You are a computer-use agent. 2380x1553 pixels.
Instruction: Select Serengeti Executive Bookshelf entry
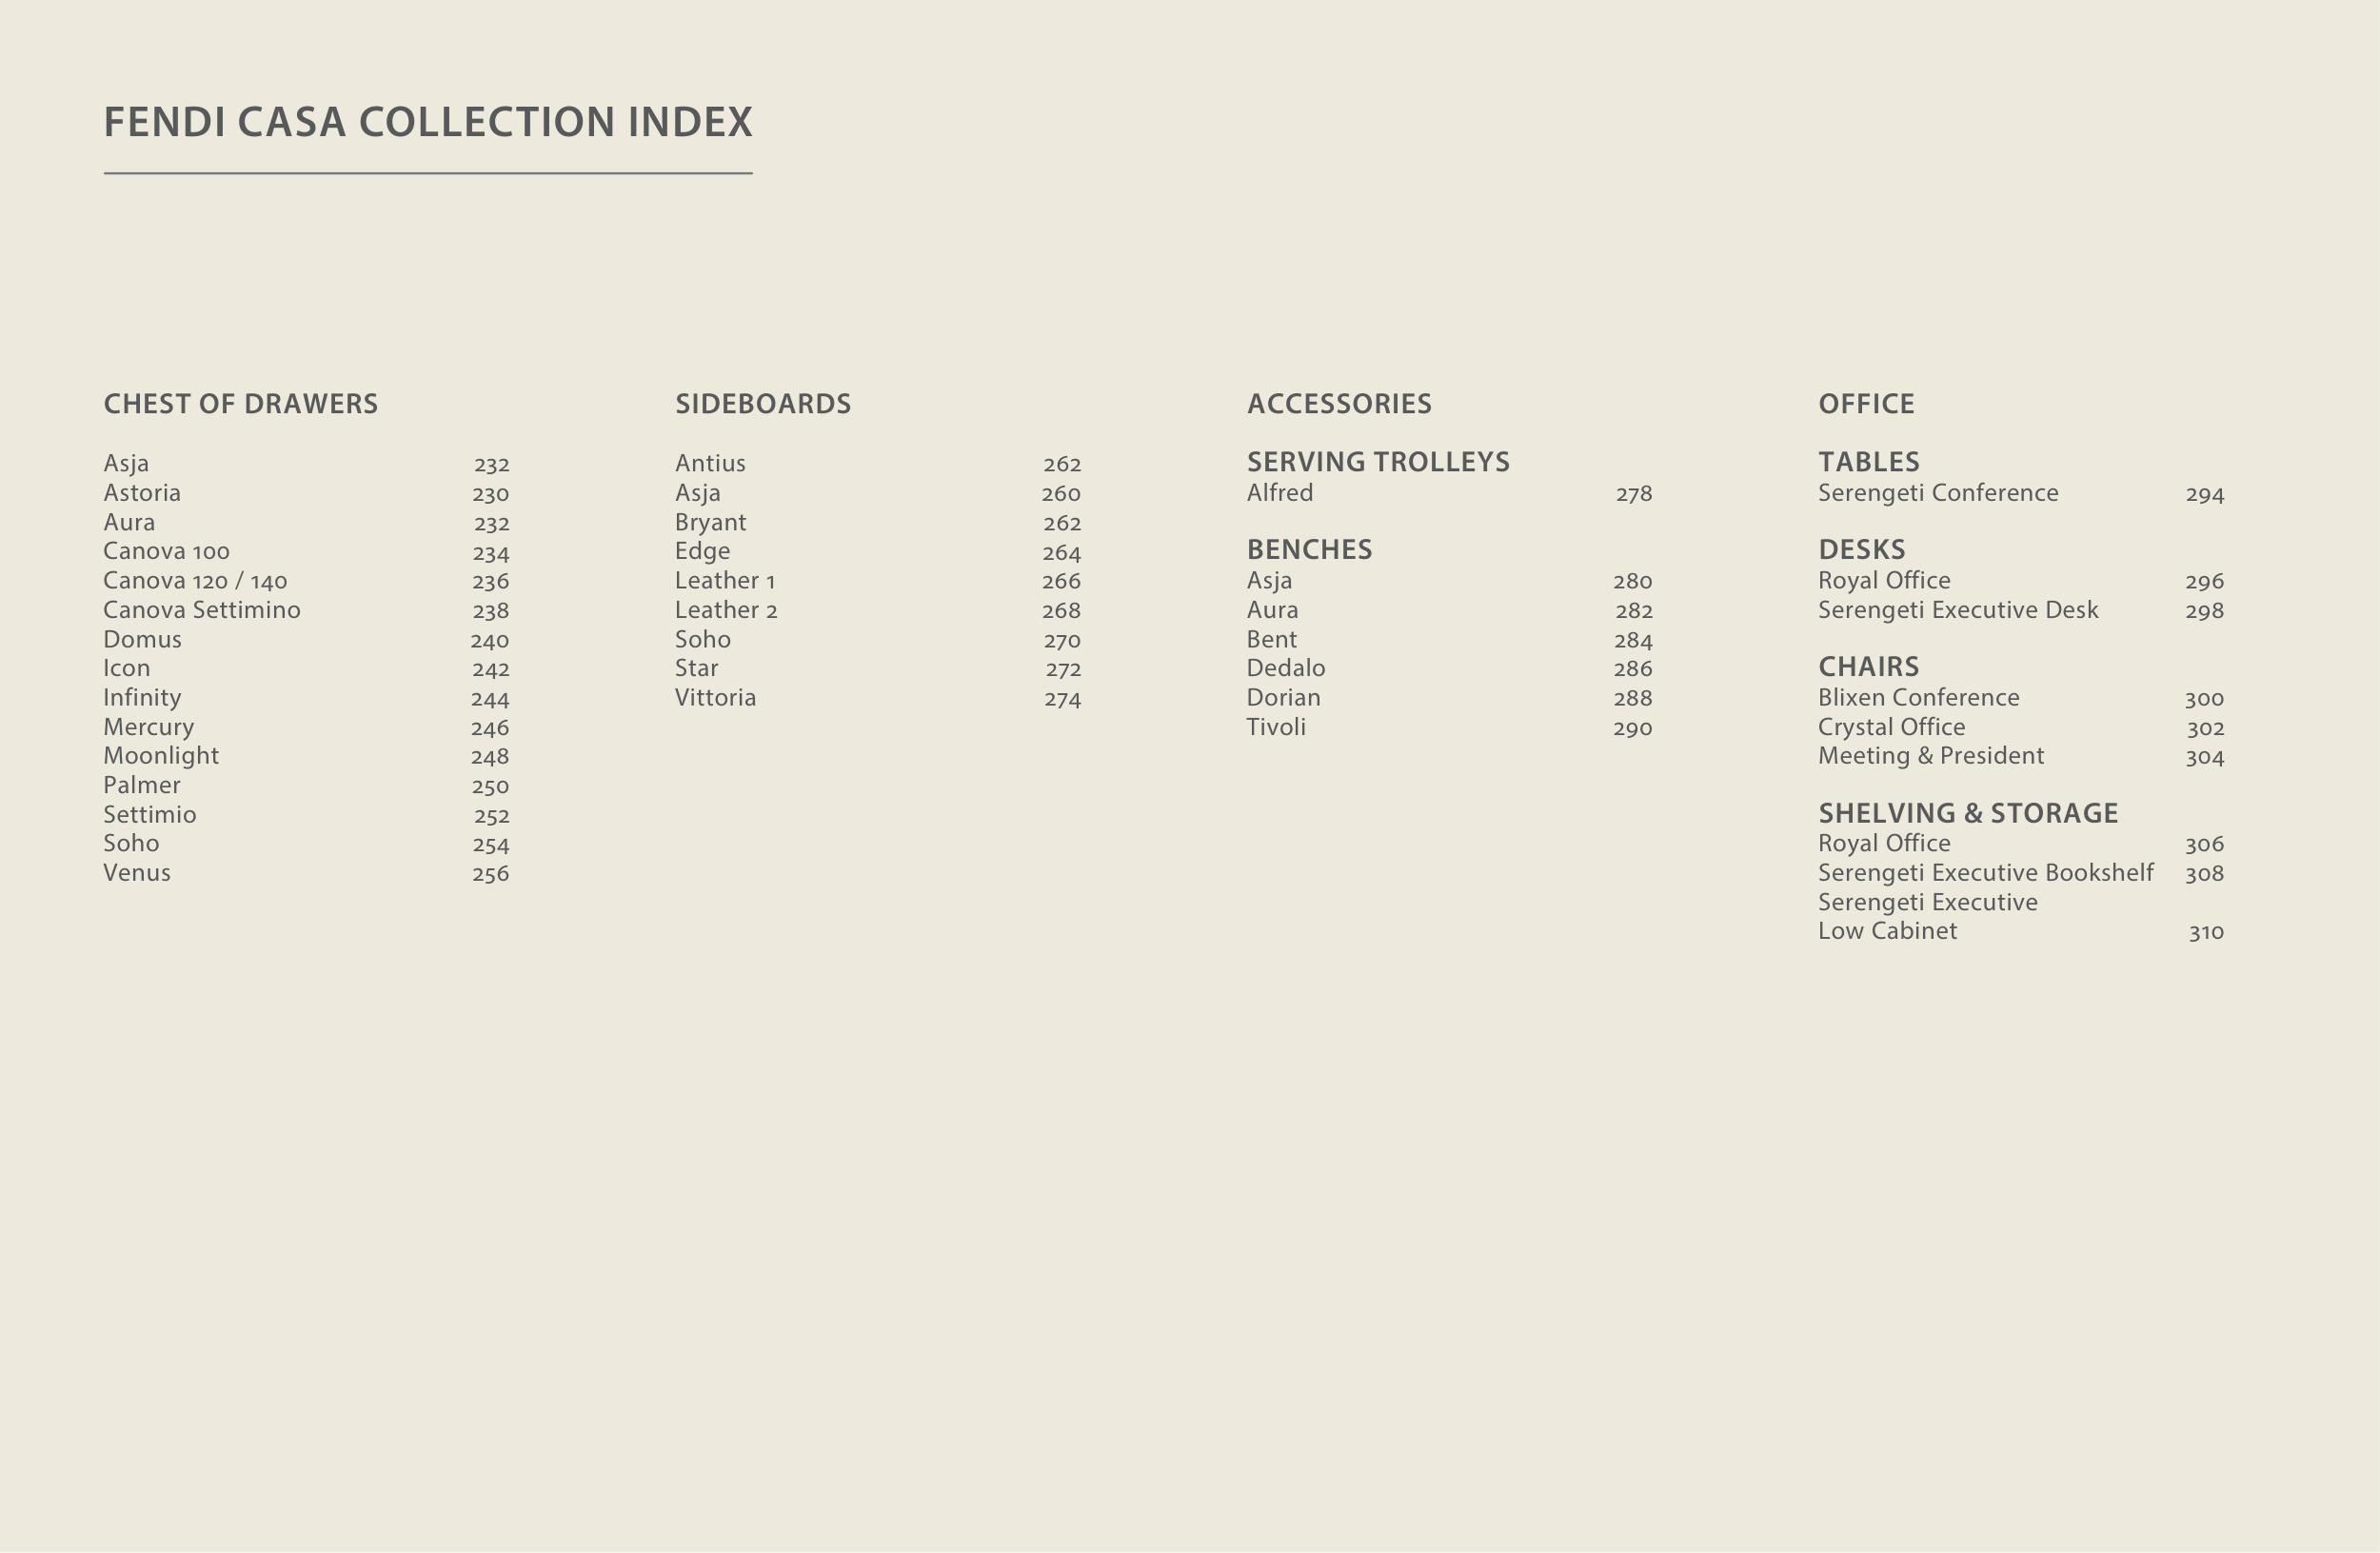(1985, 873)
